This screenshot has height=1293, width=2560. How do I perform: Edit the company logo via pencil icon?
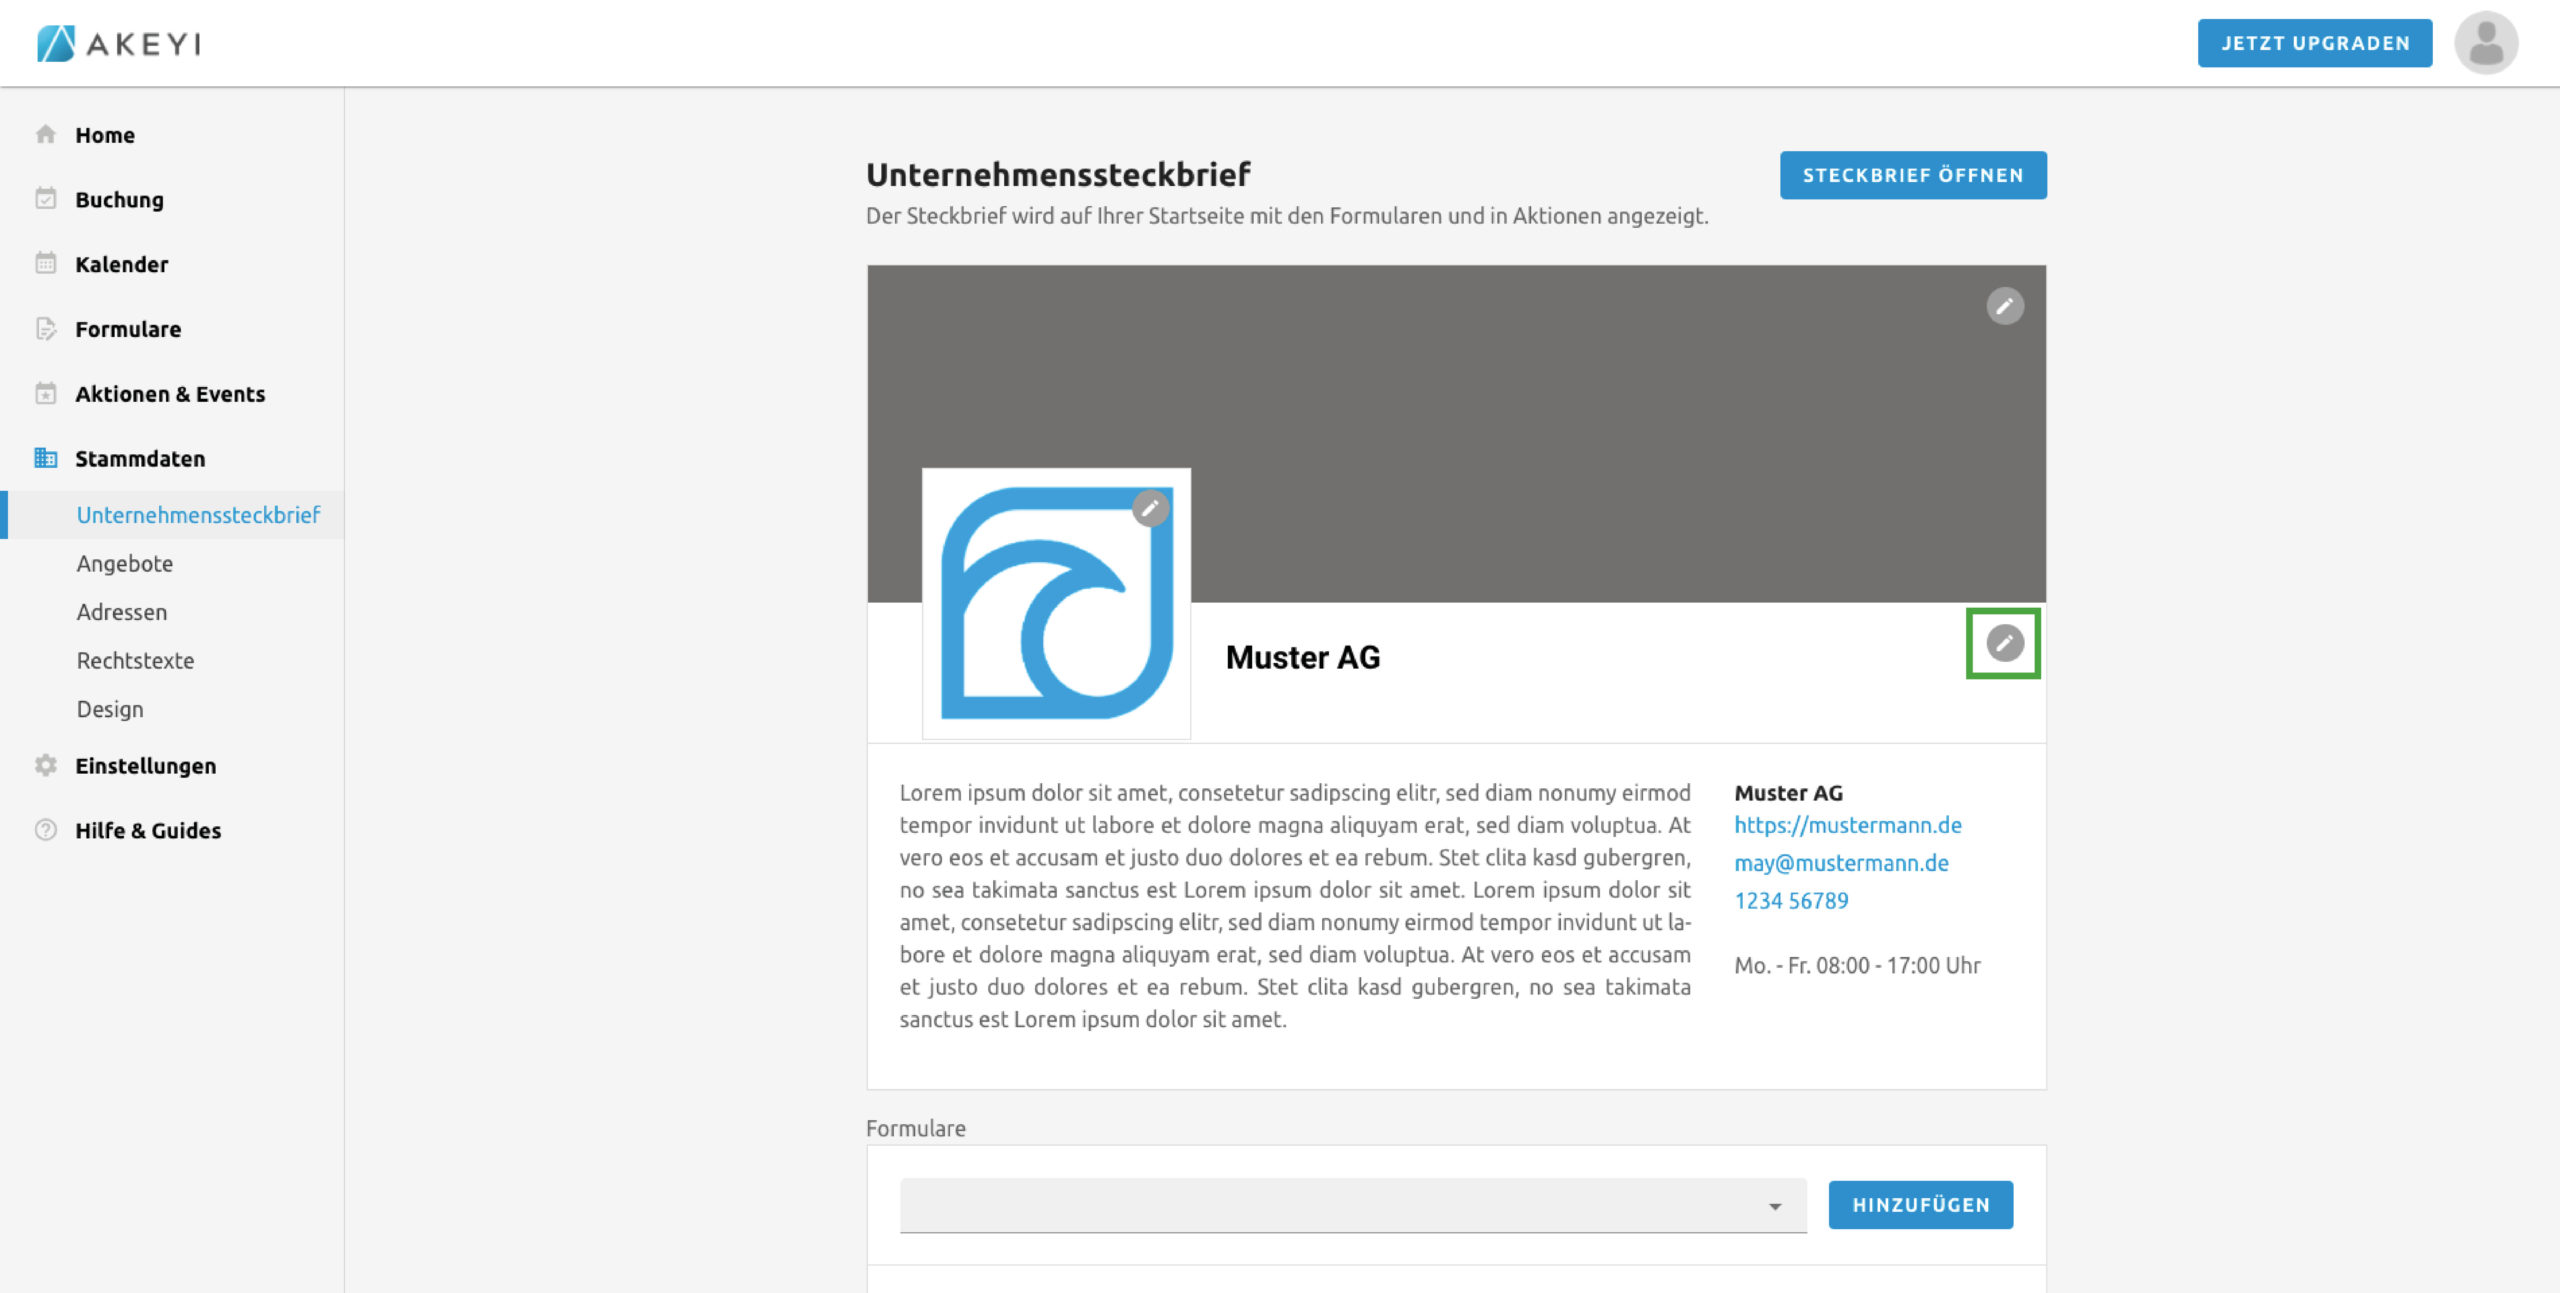click(x=1150, y=509)
